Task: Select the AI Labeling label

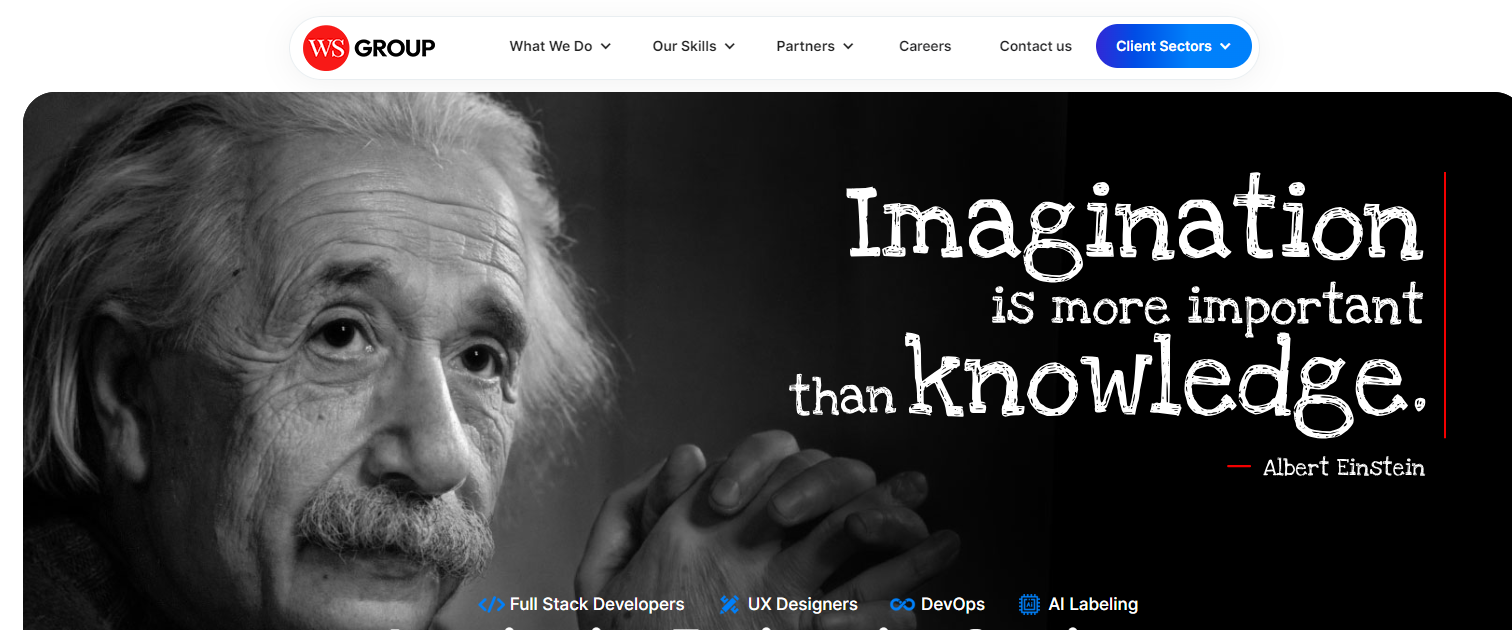Action: 1093,604
